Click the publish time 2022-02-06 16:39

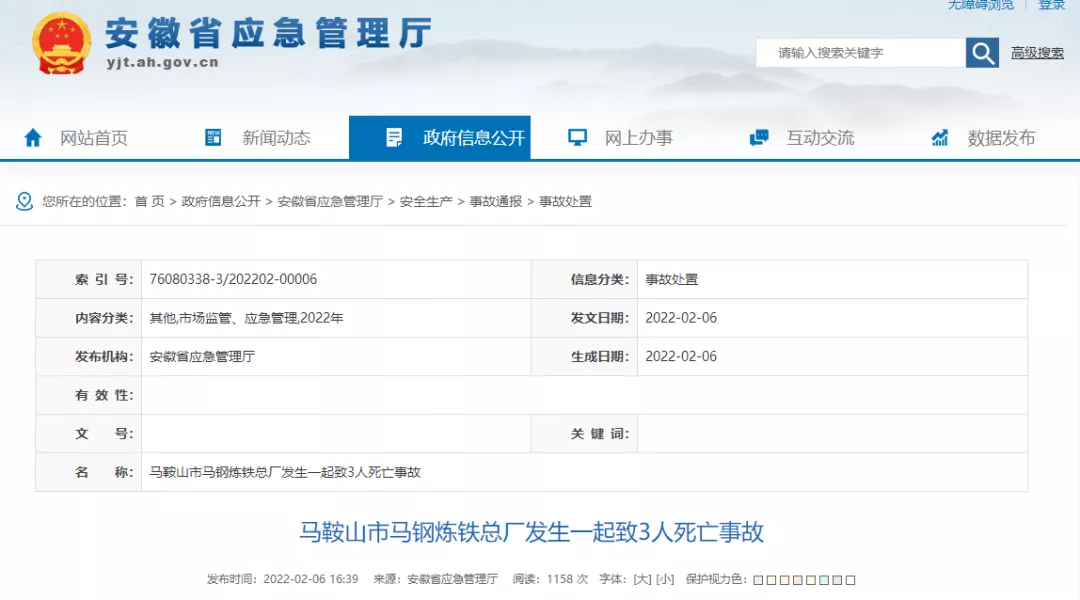click(311, 579)
